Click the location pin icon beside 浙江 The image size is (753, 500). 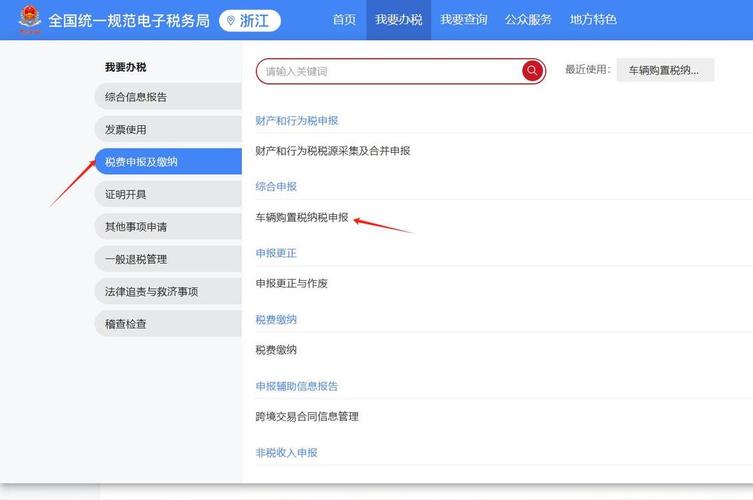pos(231,20)
